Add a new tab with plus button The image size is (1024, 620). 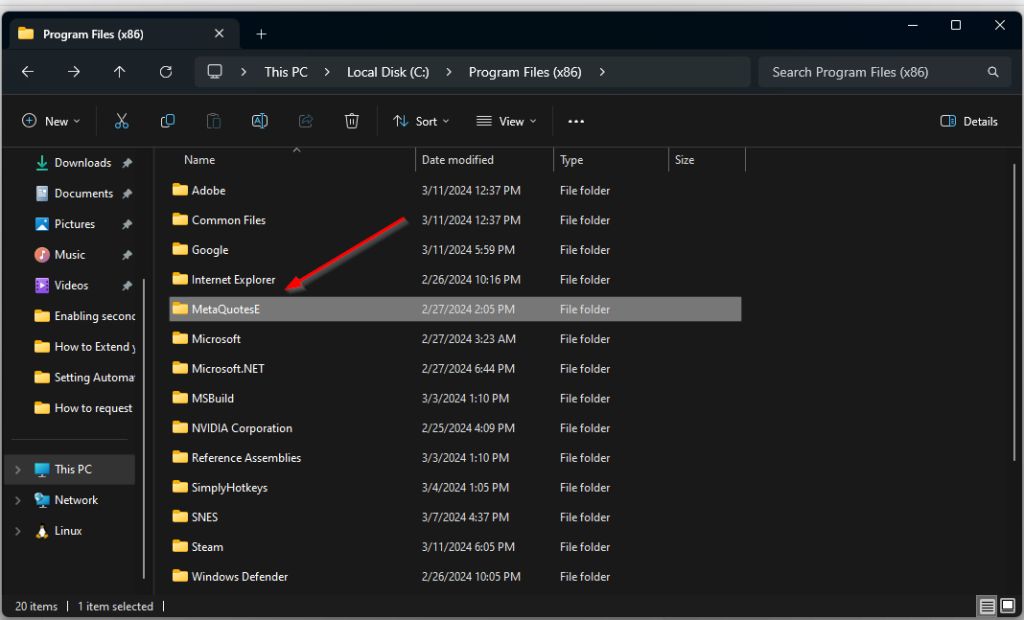point(261,34)
